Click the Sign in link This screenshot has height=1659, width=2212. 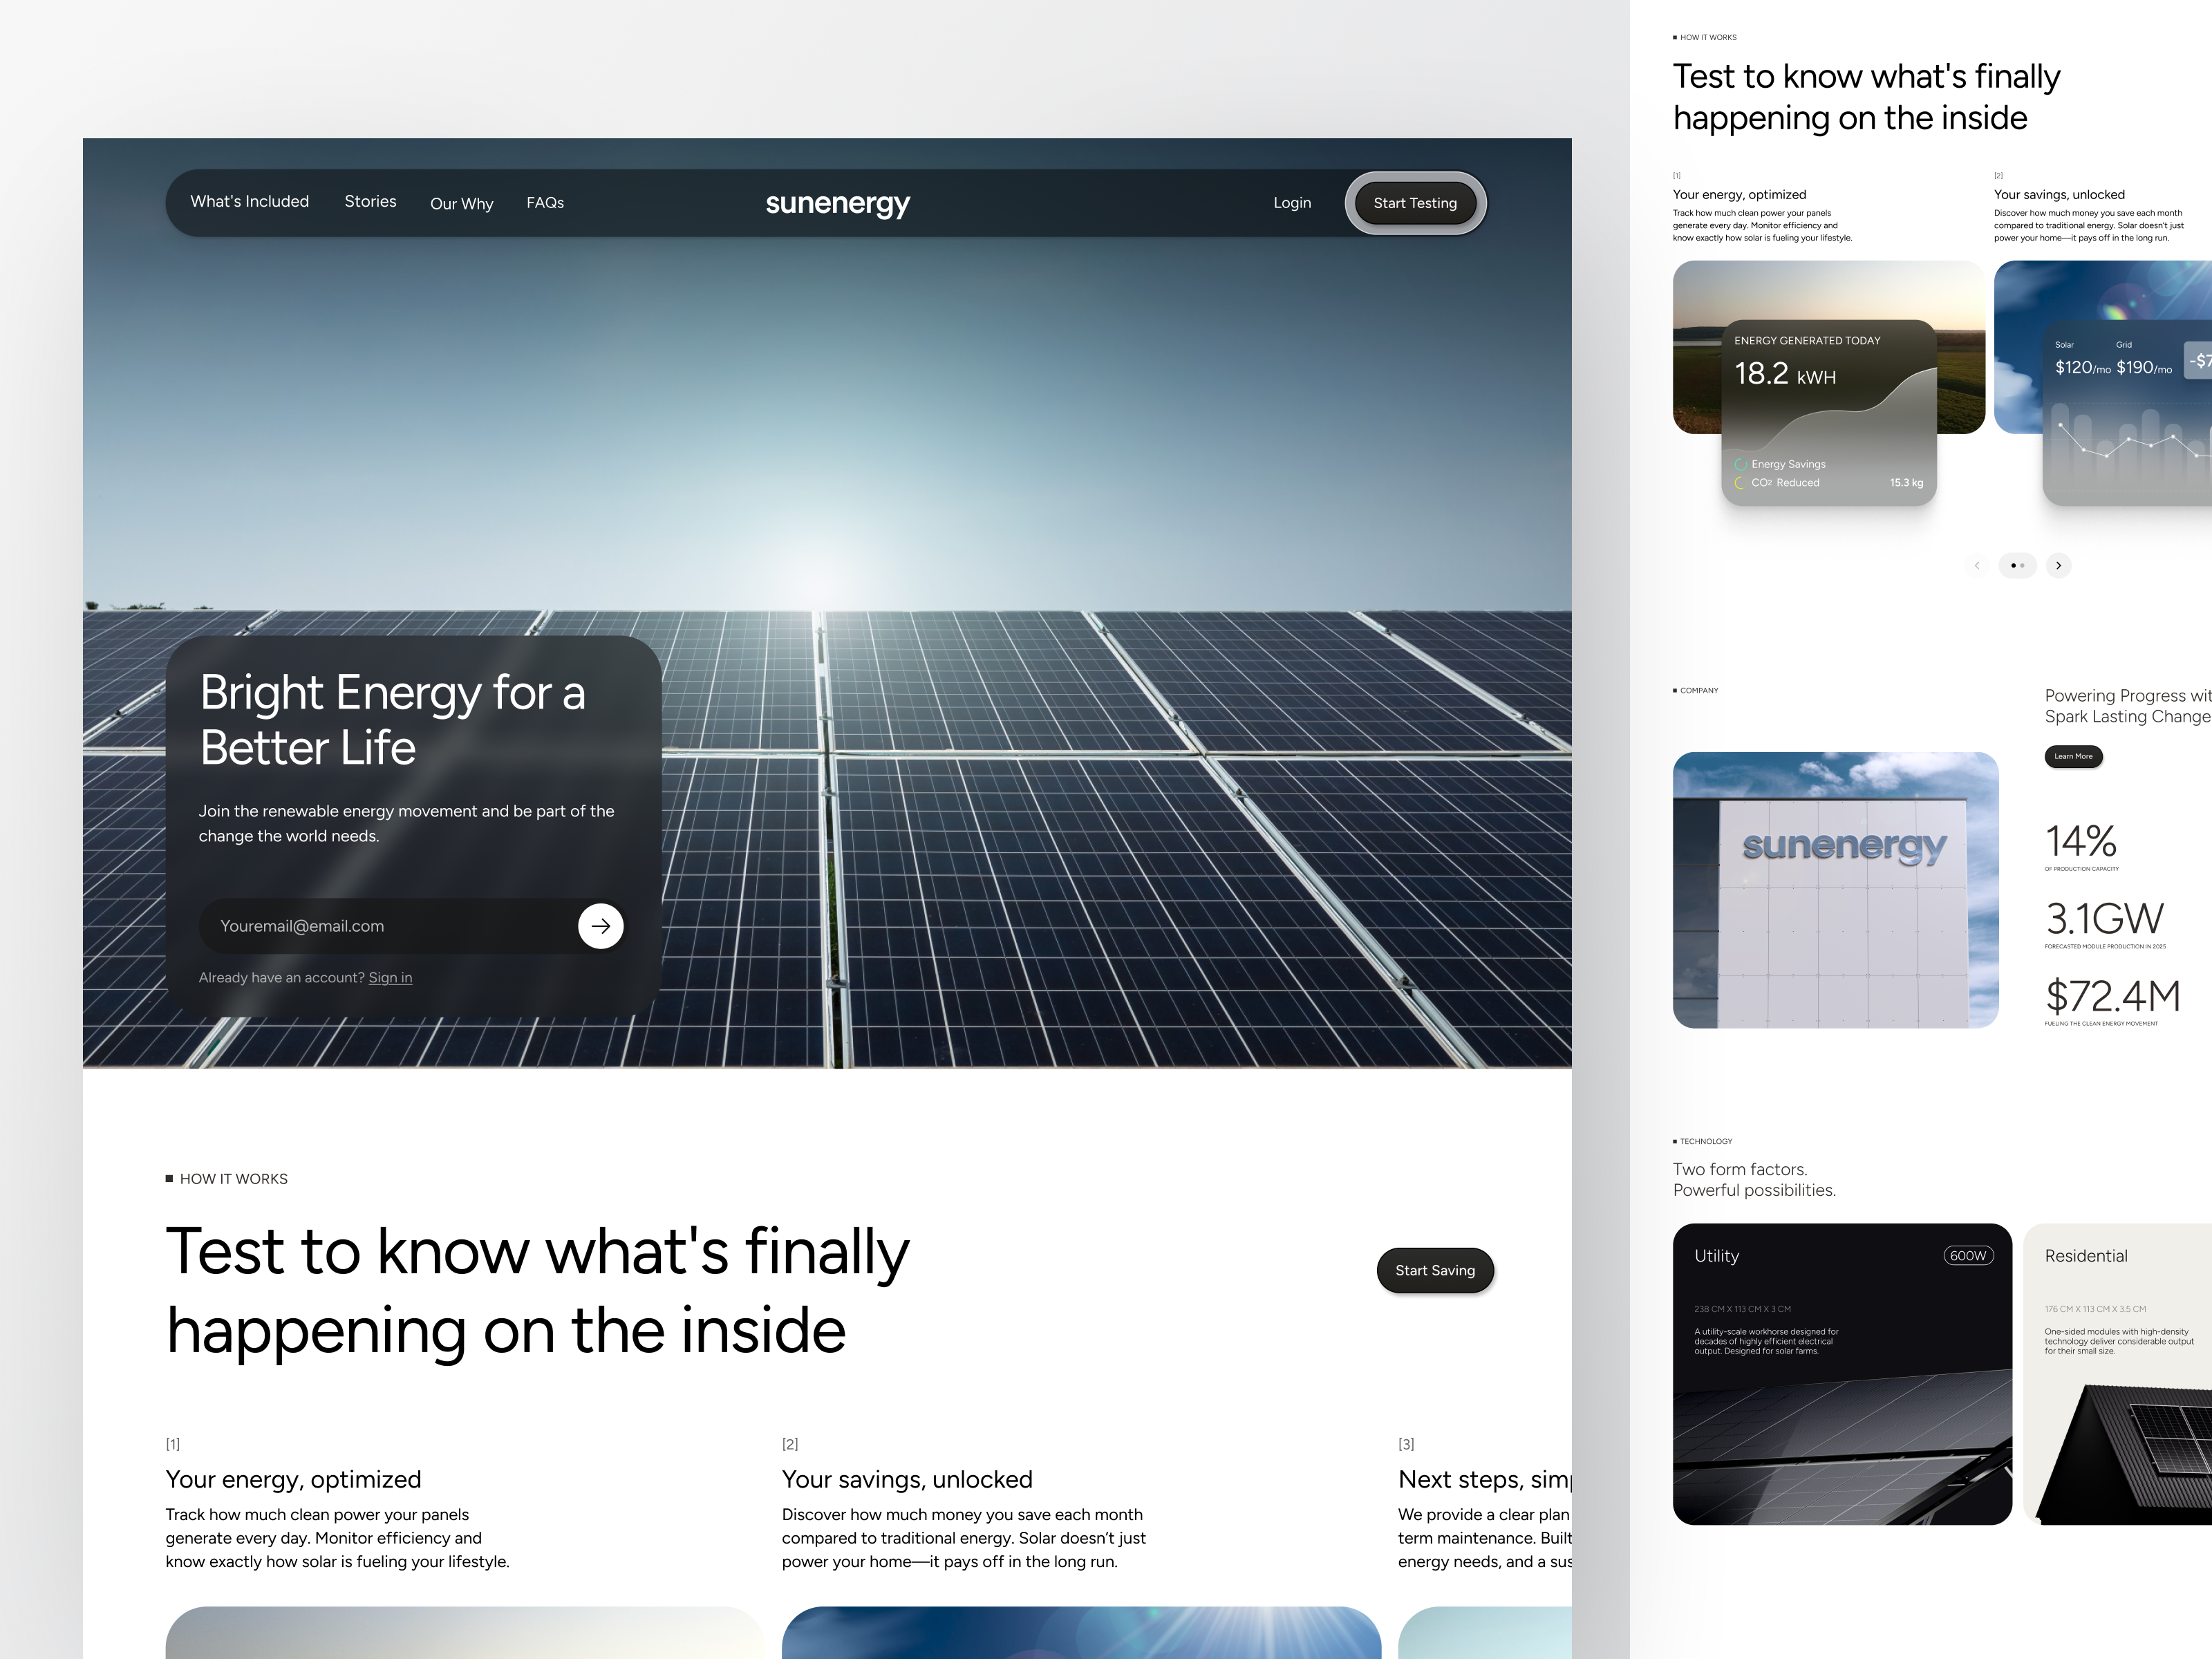click(390, 978)
